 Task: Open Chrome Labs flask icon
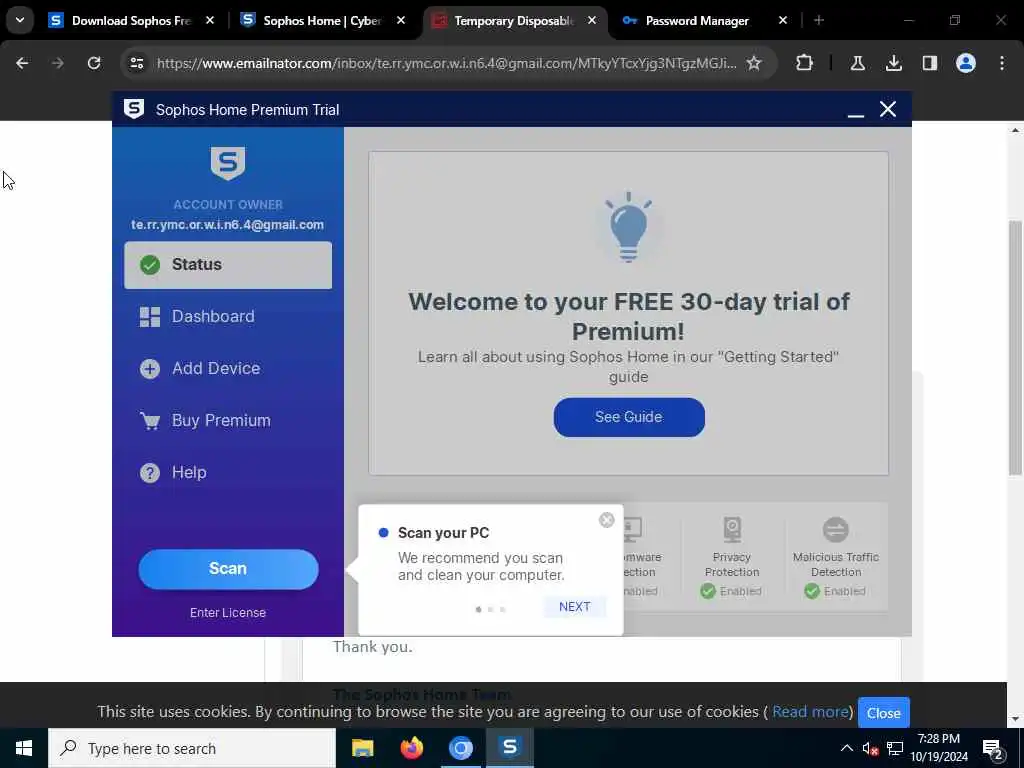click(x=857, y=63)
